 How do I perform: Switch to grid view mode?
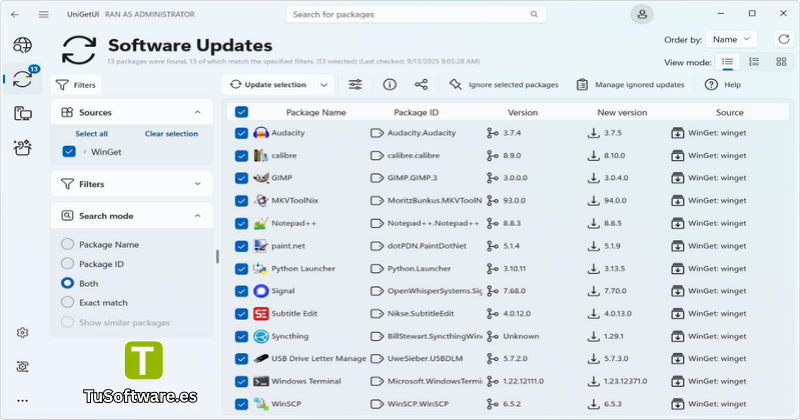click(781, 62)
